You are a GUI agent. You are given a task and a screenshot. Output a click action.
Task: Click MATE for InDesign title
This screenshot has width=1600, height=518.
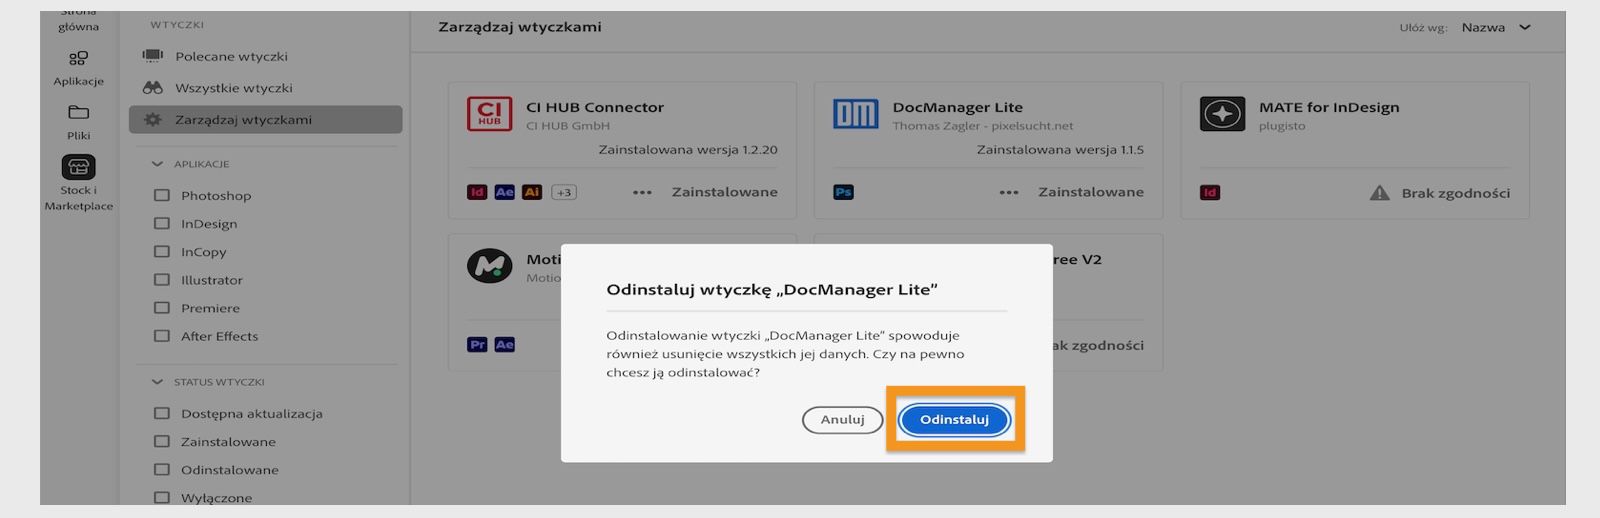point(1329,107)
